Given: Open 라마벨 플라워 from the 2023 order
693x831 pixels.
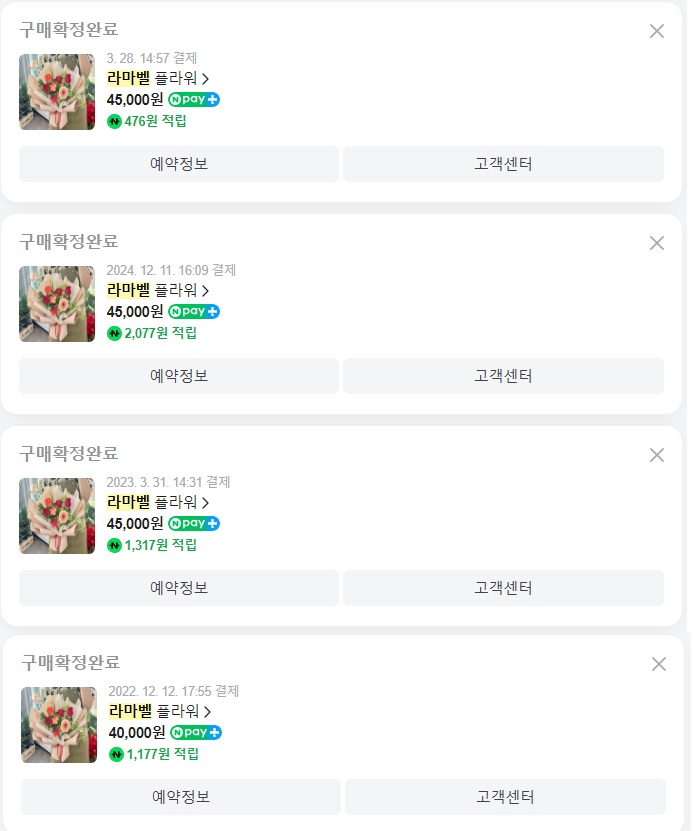Looking at the screenshot, I should click(x=158, y=502).
